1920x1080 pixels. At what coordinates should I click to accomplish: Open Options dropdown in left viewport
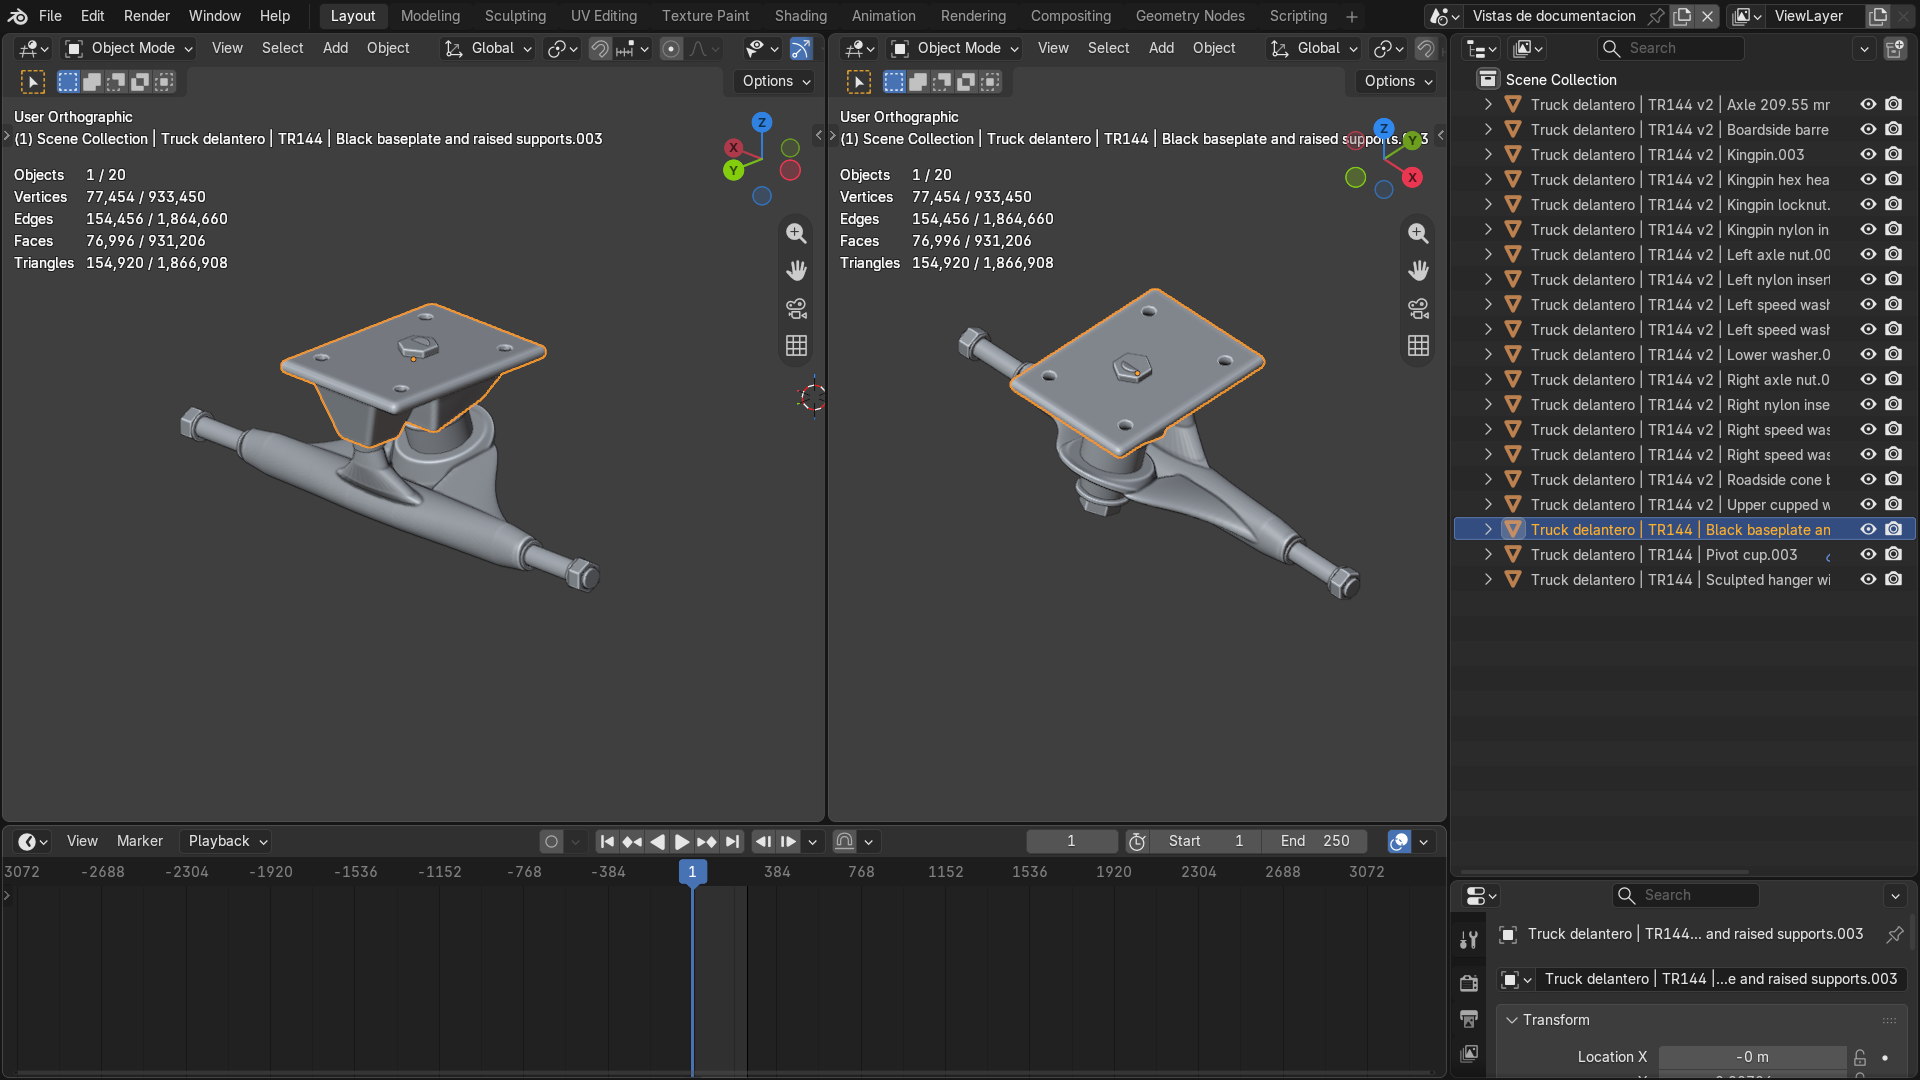point(776,81)
